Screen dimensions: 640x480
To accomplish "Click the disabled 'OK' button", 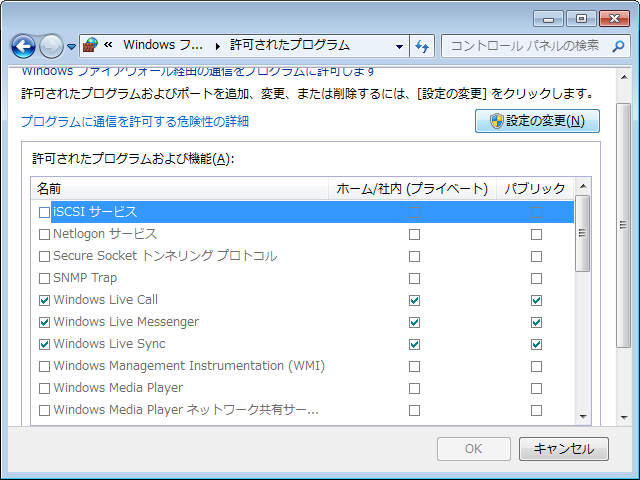I will (x=473, y=449).
